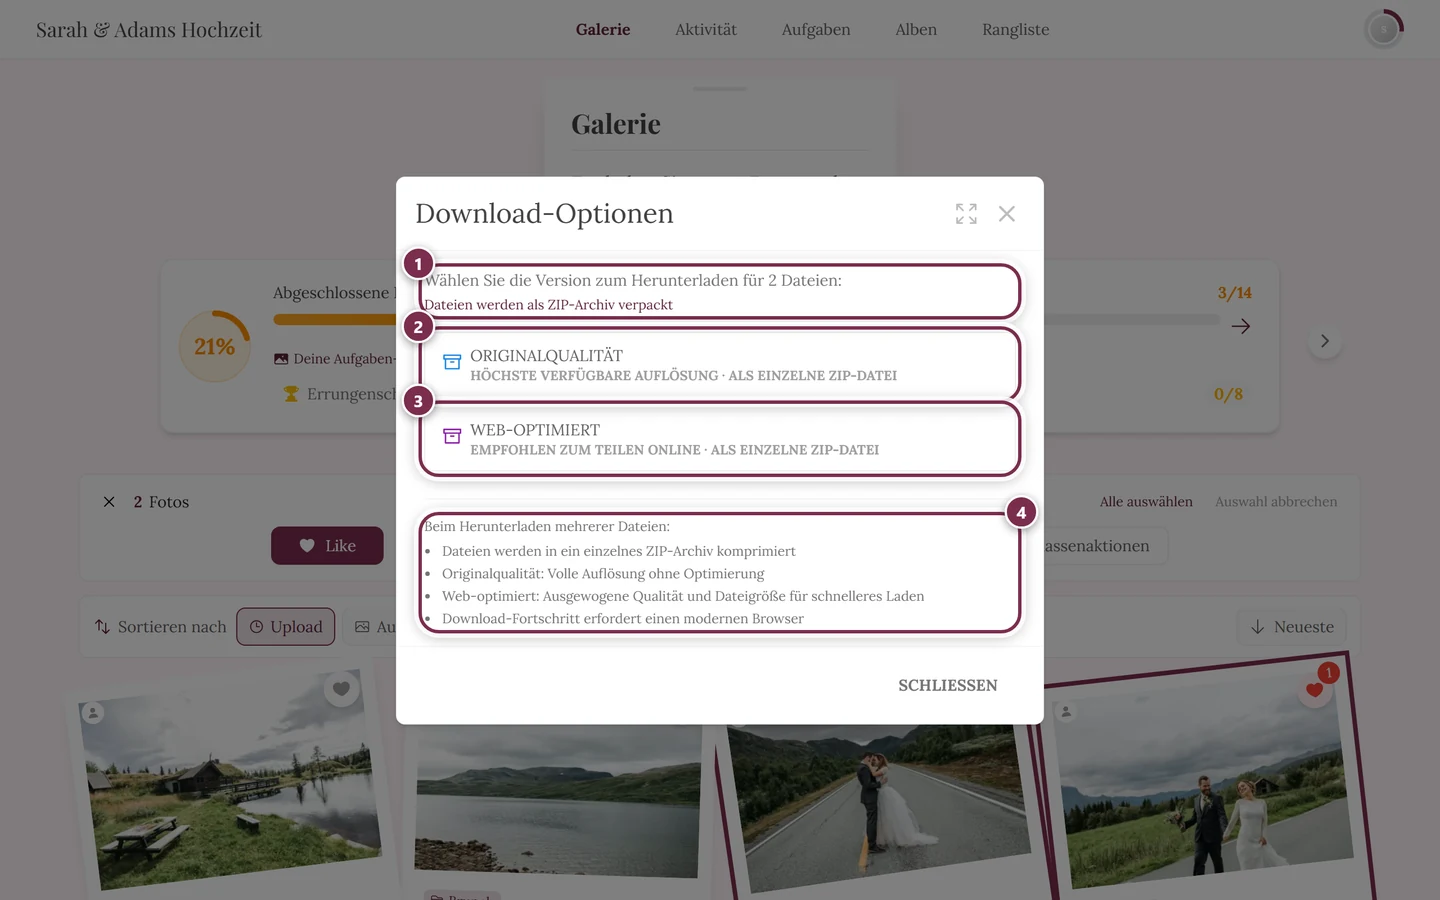
Task: Click Sarah & Adams Hochzeit title
Action: (148, 30)
